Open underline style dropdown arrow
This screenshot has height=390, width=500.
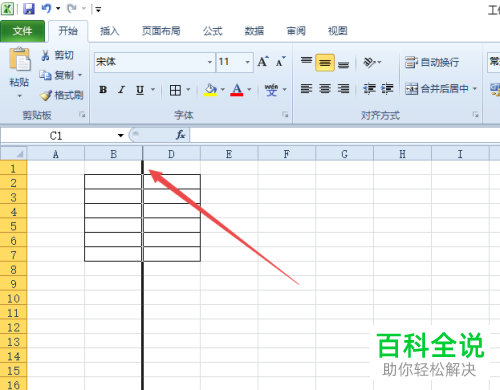coord(153,90)
